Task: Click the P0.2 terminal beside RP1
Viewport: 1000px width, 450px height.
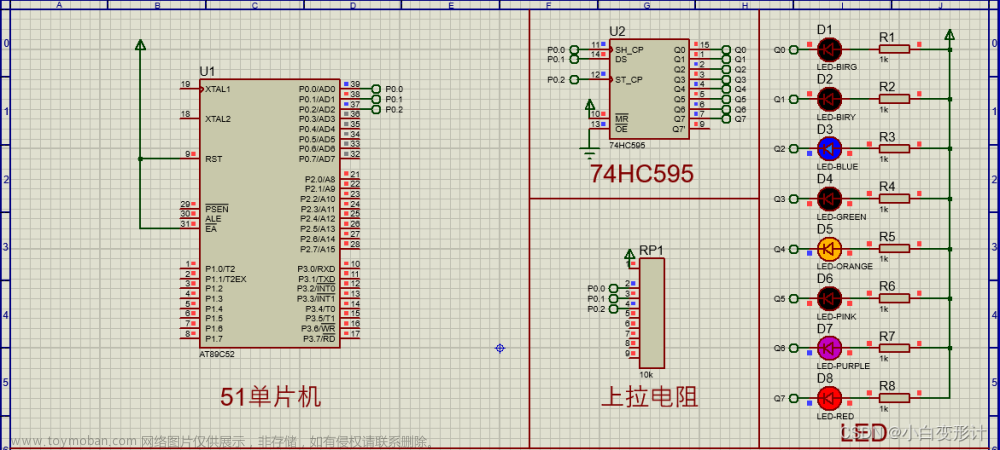Action: point(614,308)
